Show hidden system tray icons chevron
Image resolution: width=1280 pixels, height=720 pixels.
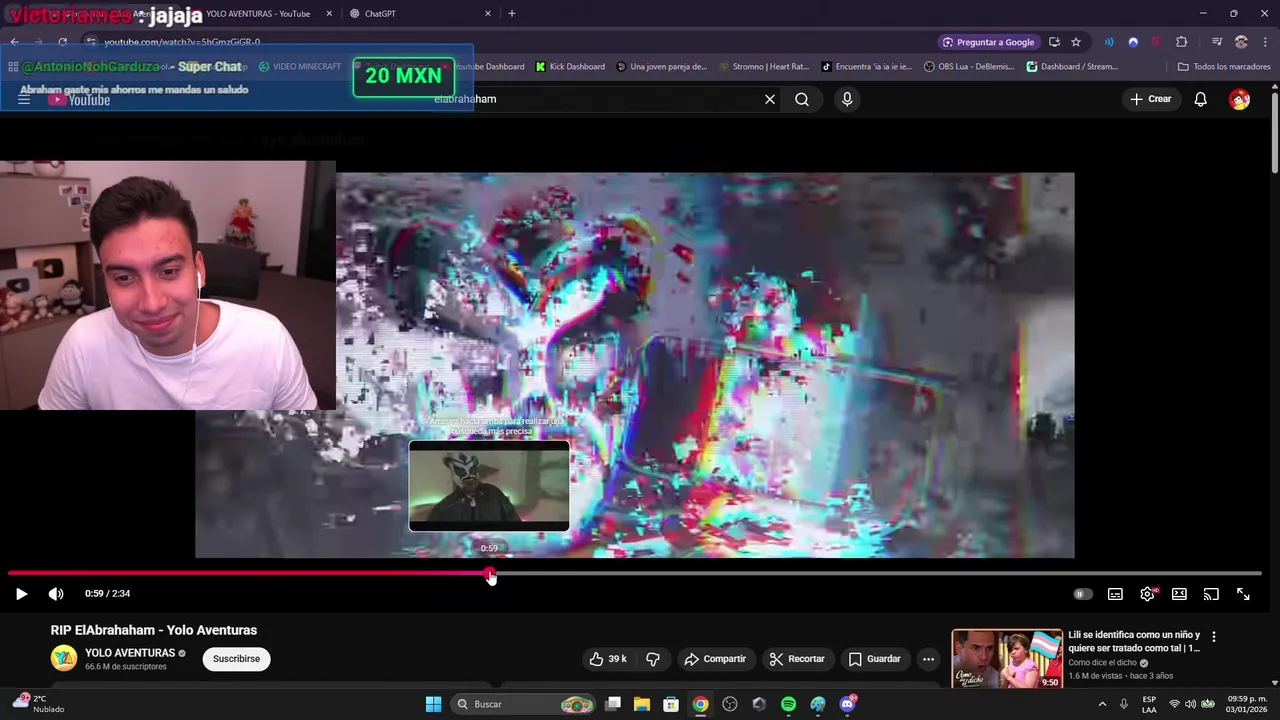pos(1102,704)
